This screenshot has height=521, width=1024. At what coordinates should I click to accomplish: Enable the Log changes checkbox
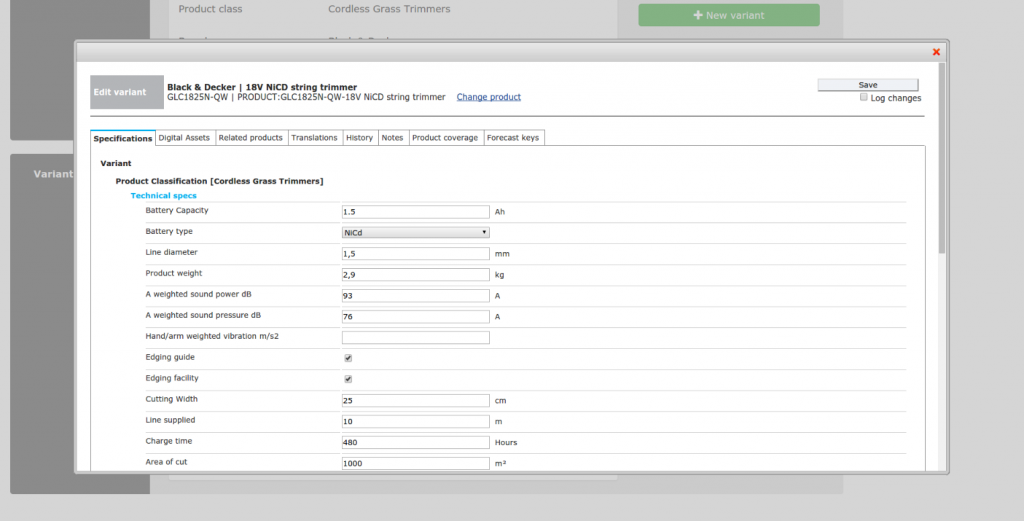(865, 98)
